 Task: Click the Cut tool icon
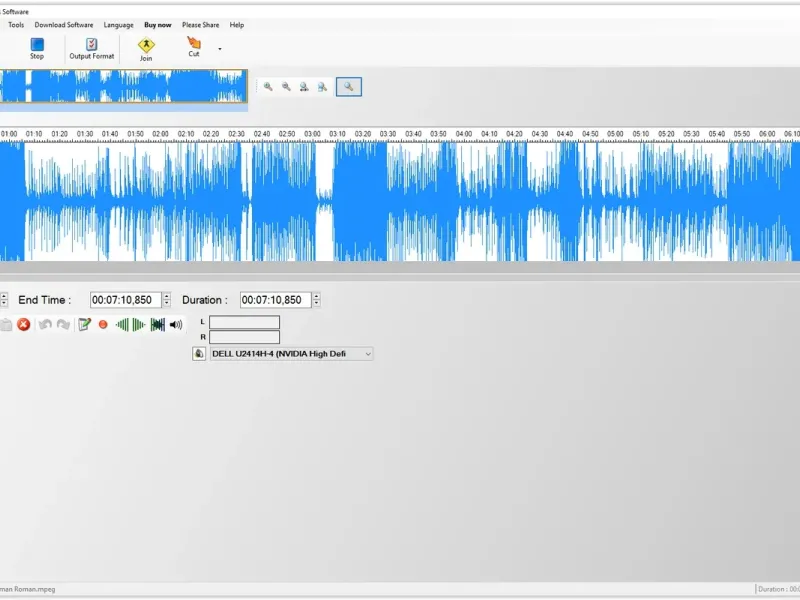coord(194,46)
